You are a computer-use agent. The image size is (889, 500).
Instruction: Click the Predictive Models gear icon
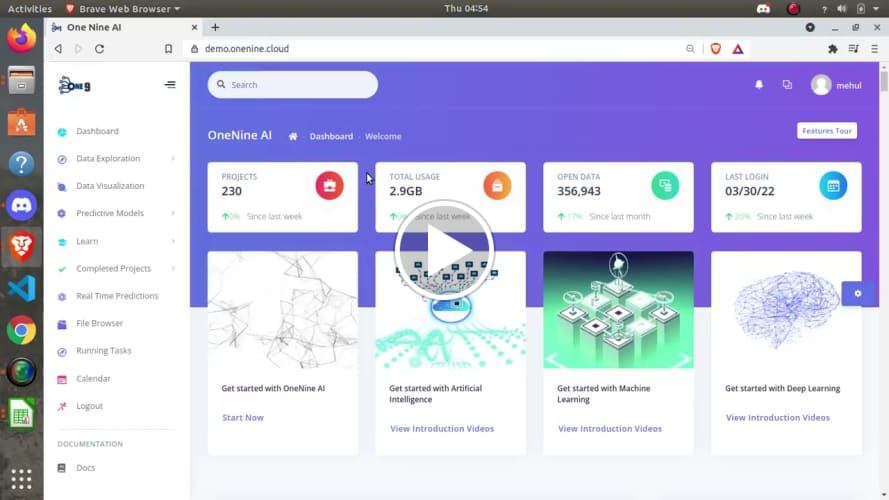click(62, 214)
